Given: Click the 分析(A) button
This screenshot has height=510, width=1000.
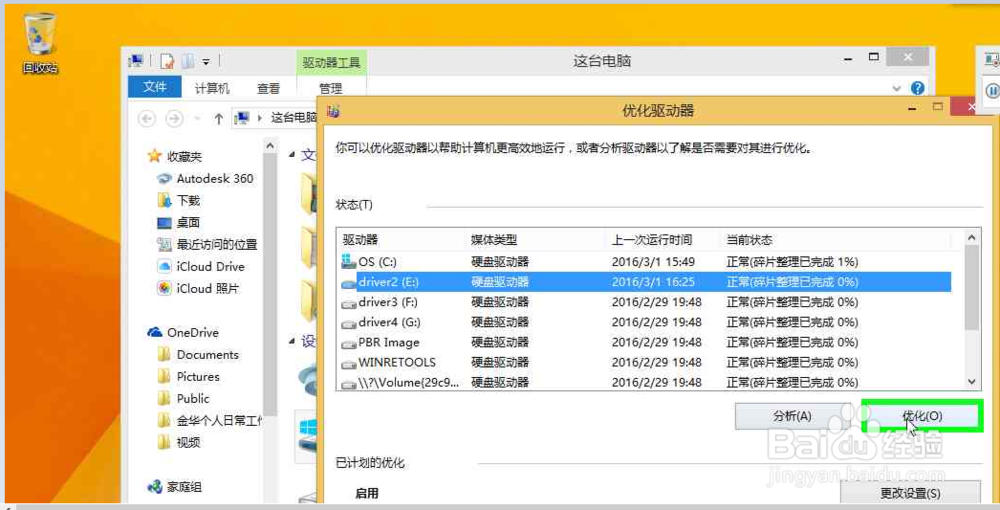Looking at the screenshot, I should pos(792,416).
